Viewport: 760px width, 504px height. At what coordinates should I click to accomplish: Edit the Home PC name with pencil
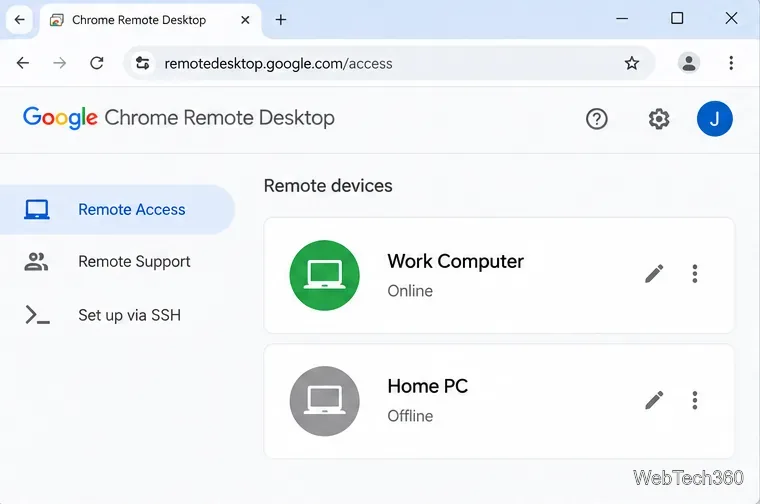point(654,400)
